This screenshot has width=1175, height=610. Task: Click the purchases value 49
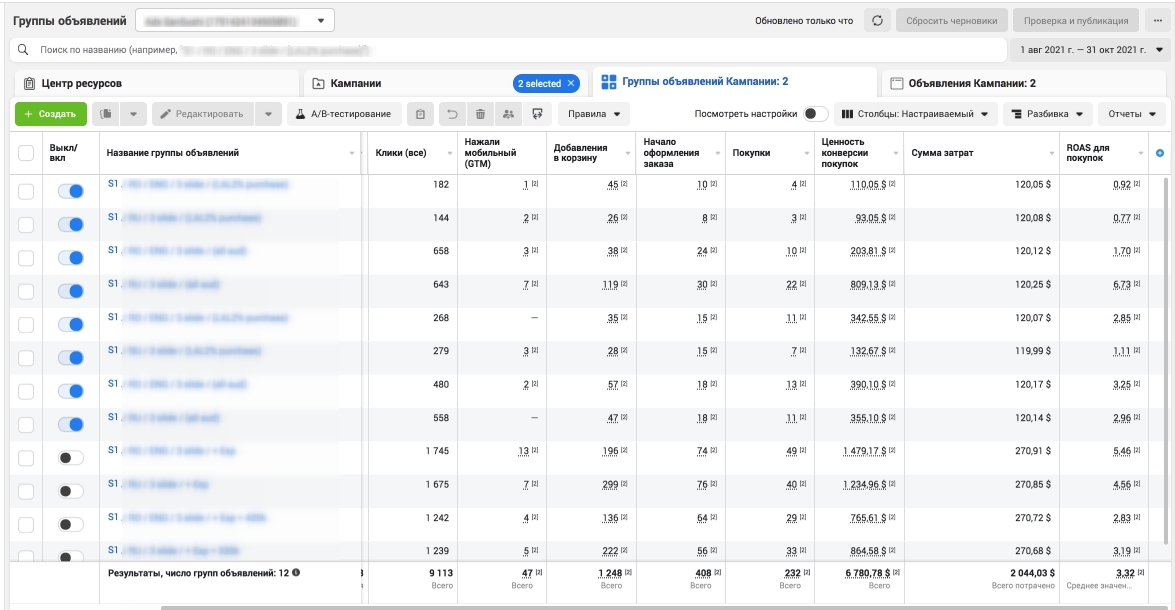pyautogui.click(x=791, y=451)
